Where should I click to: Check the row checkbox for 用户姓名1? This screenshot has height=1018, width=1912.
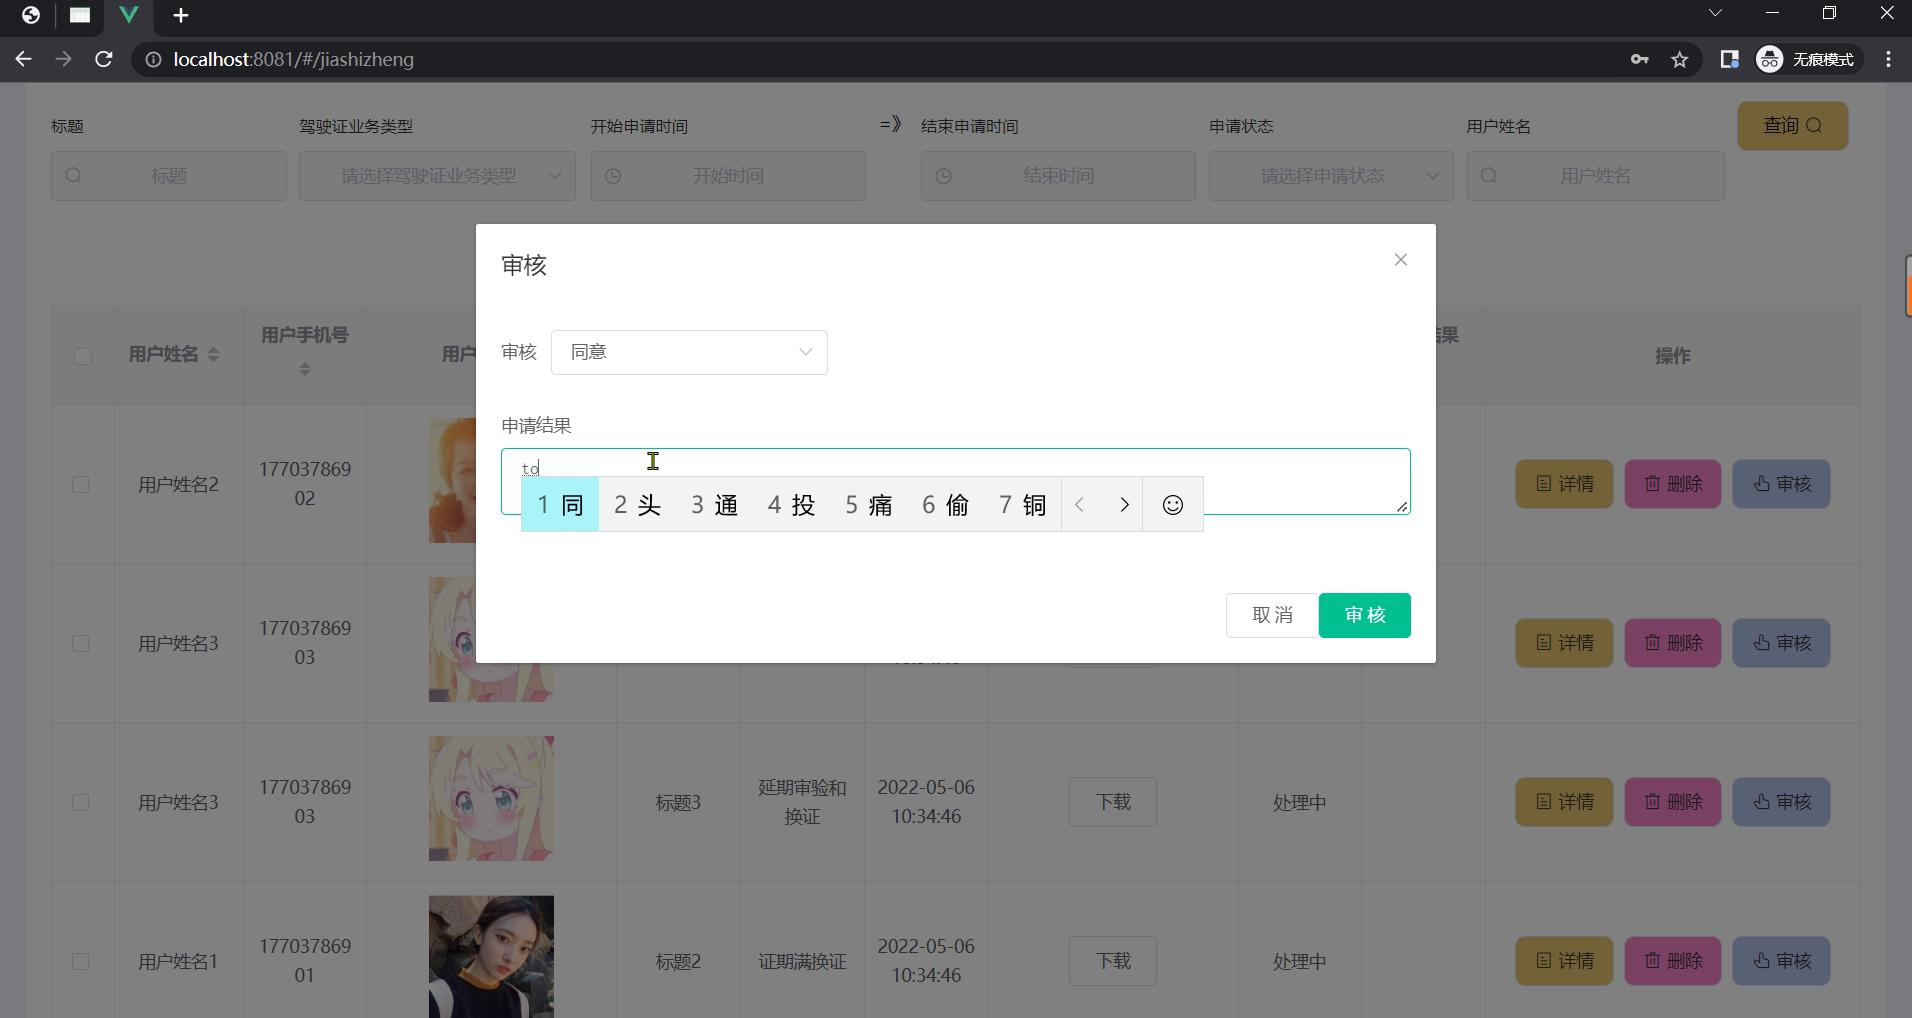(81, 962)
